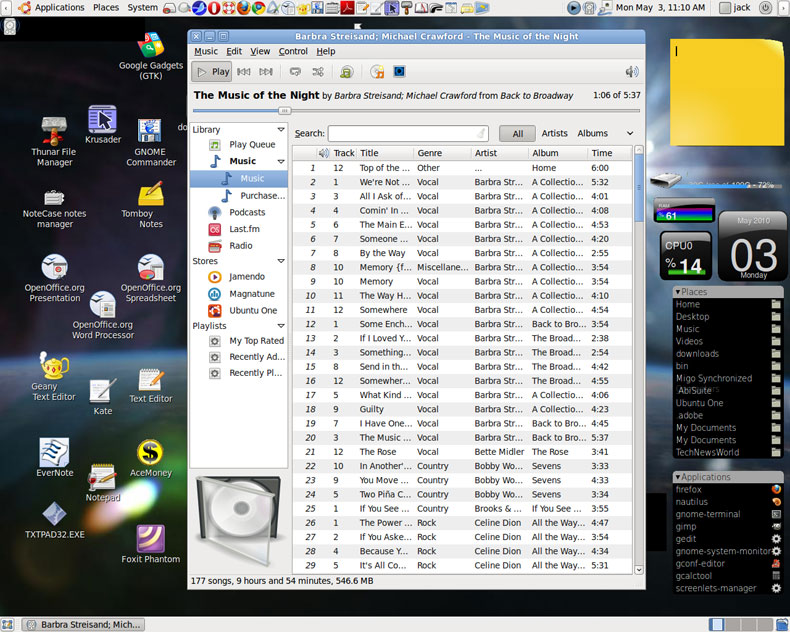Filter search by Artists

click(554, 134)
